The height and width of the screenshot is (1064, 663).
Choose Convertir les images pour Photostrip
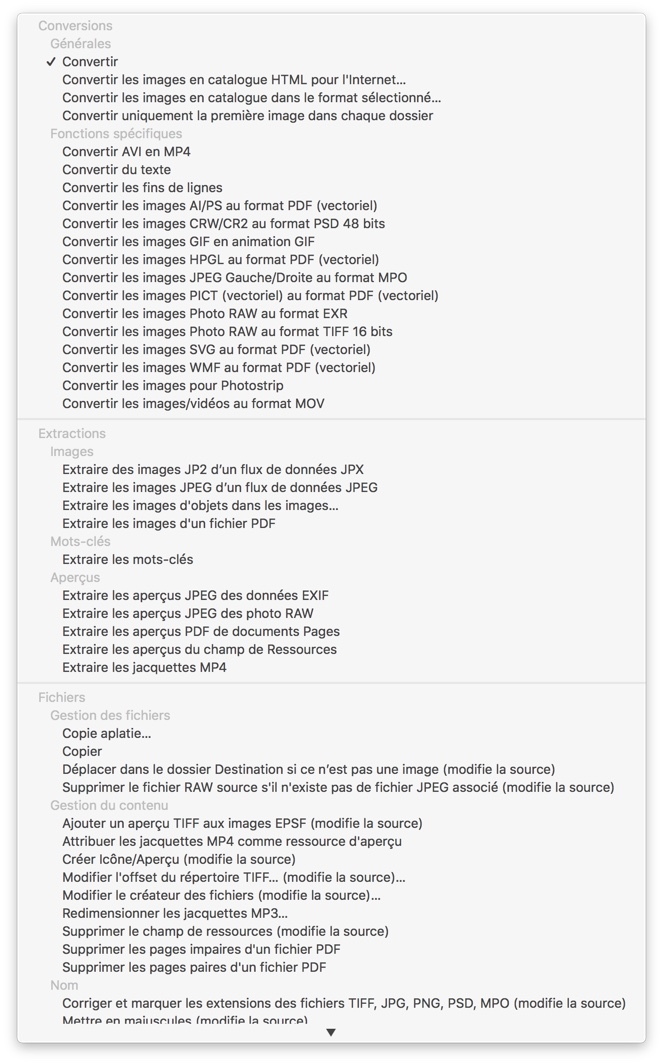click(x=331, y=385)
